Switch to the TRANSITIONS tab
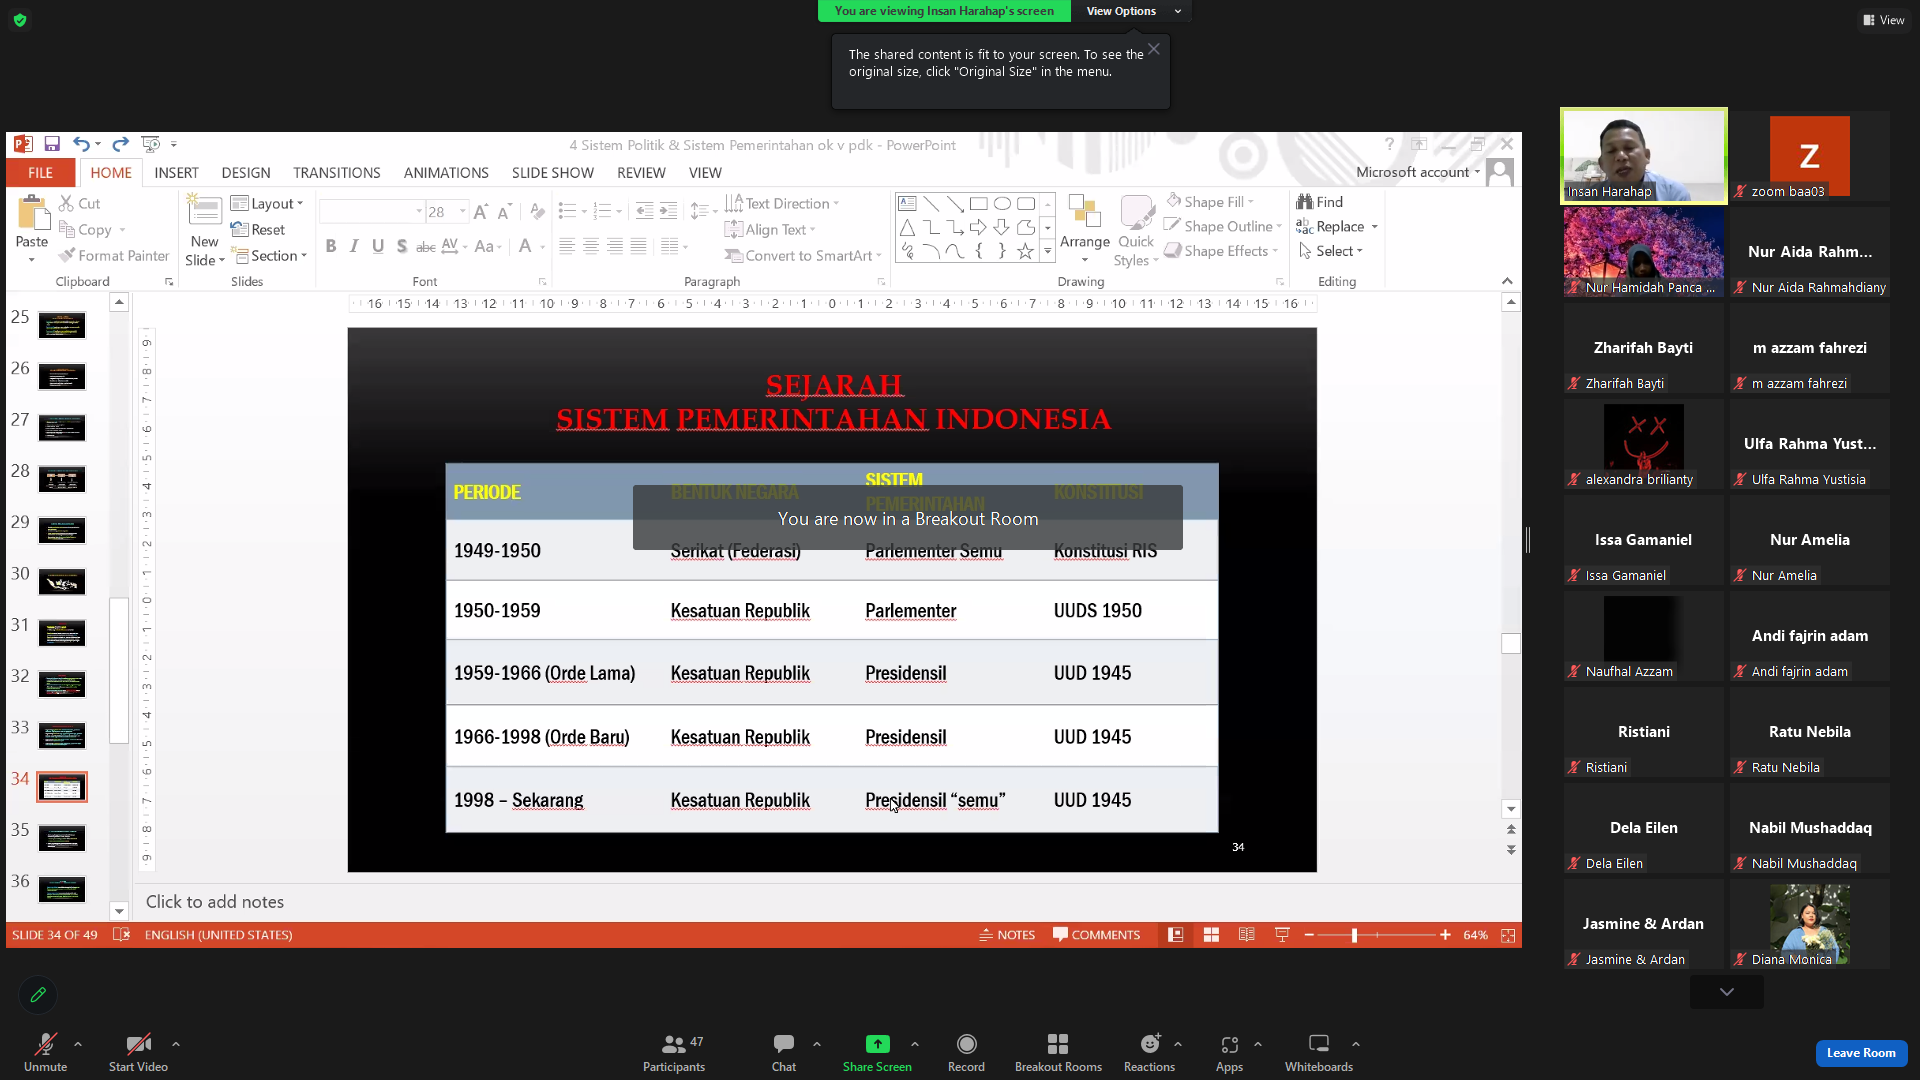This screenshot has height=1080, width=1920. (336, 173)
